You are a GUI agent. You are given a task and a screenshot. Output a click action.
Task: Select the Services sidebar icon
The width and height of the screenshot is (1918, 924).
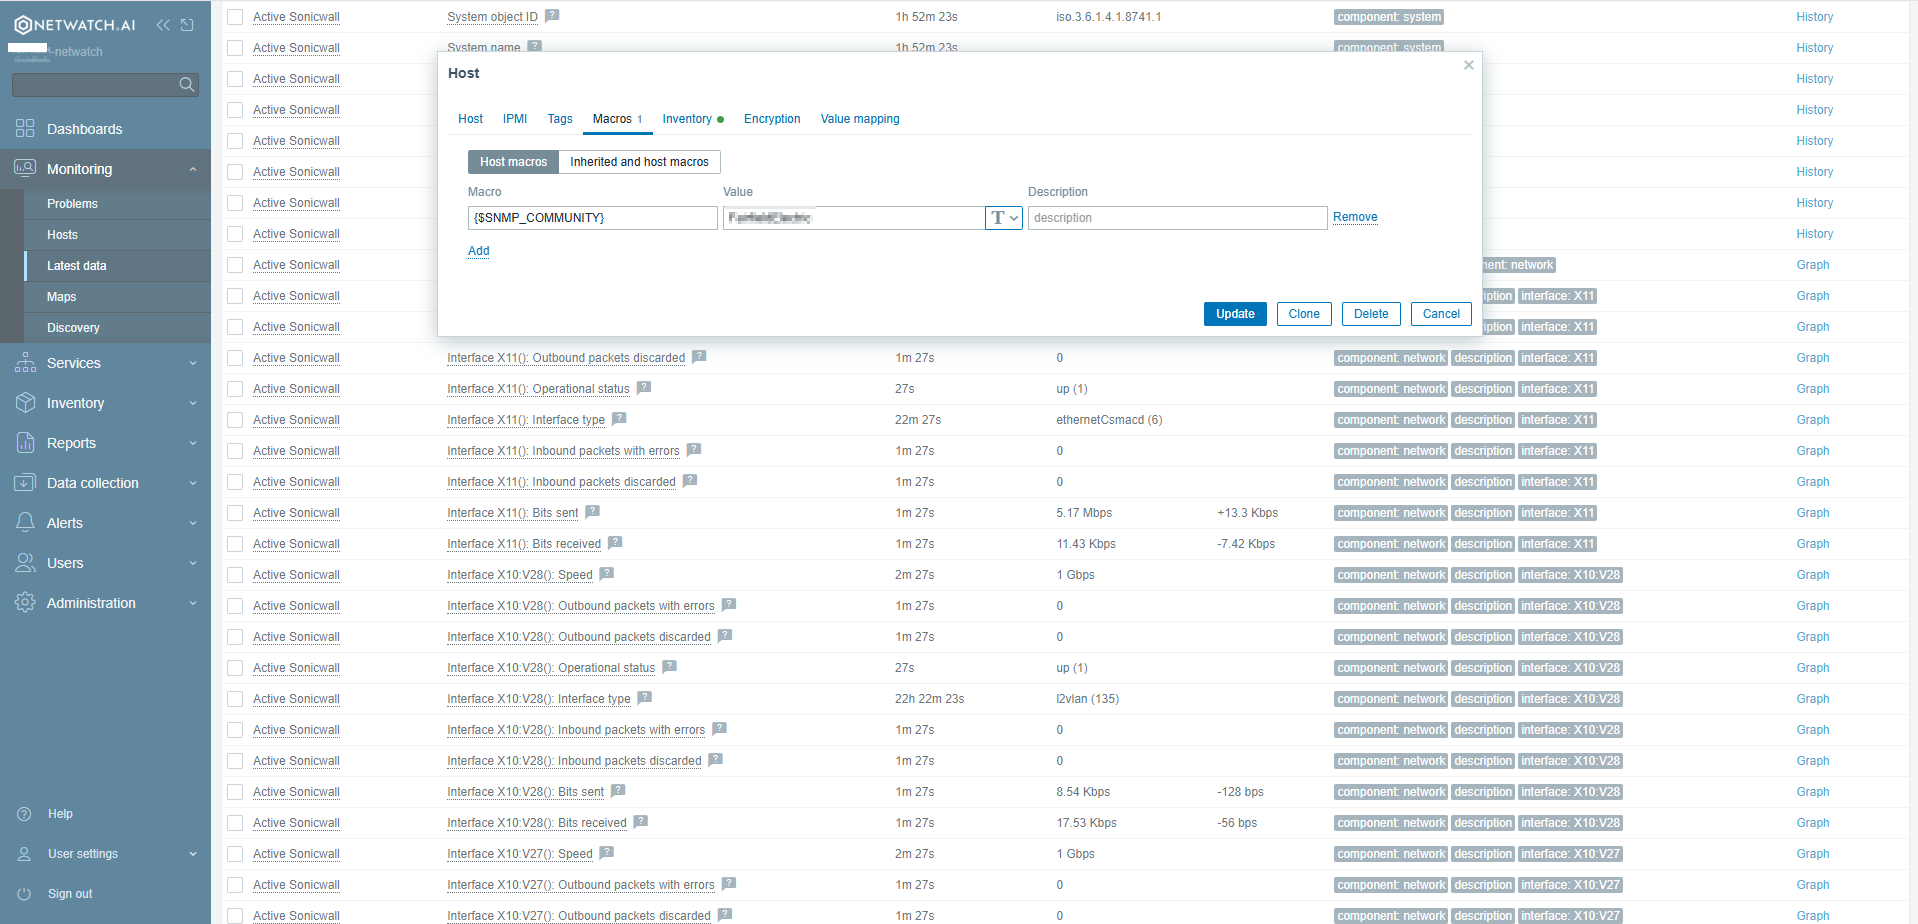pos(24,363)
